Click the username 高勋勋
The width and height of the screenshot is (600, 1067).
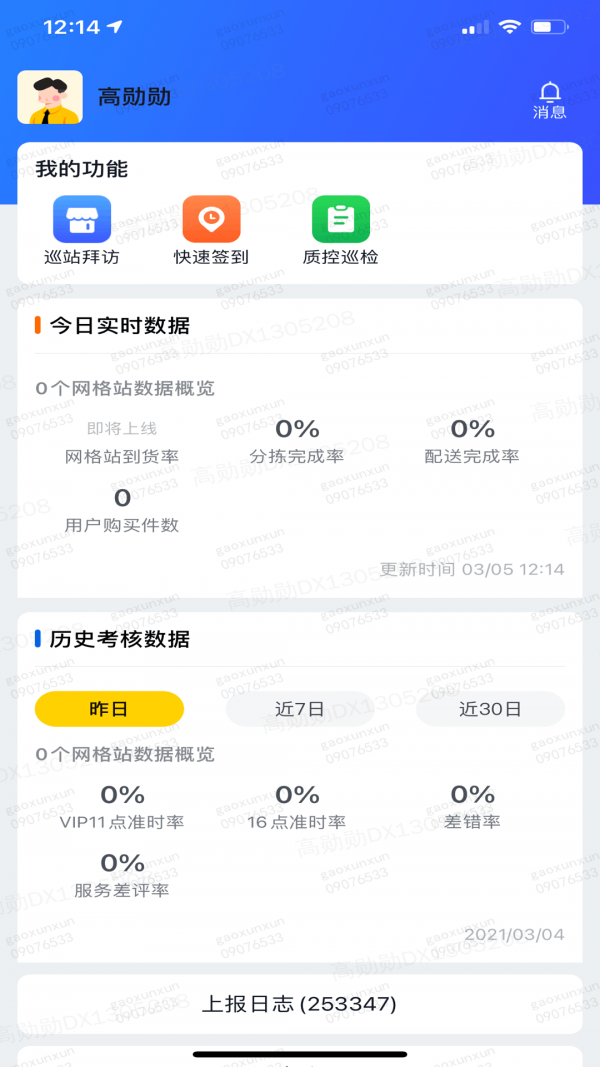(x=133, y=96)
